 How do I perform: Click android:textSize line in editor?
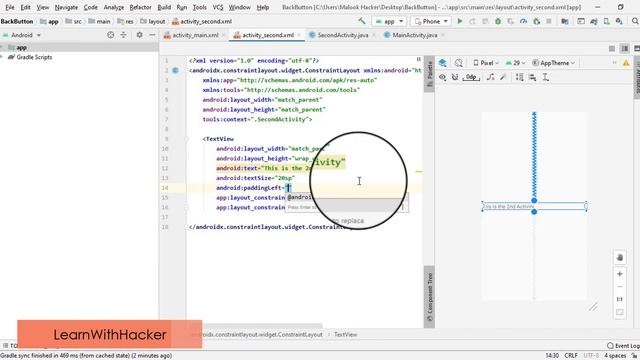(x=255, y=178)
